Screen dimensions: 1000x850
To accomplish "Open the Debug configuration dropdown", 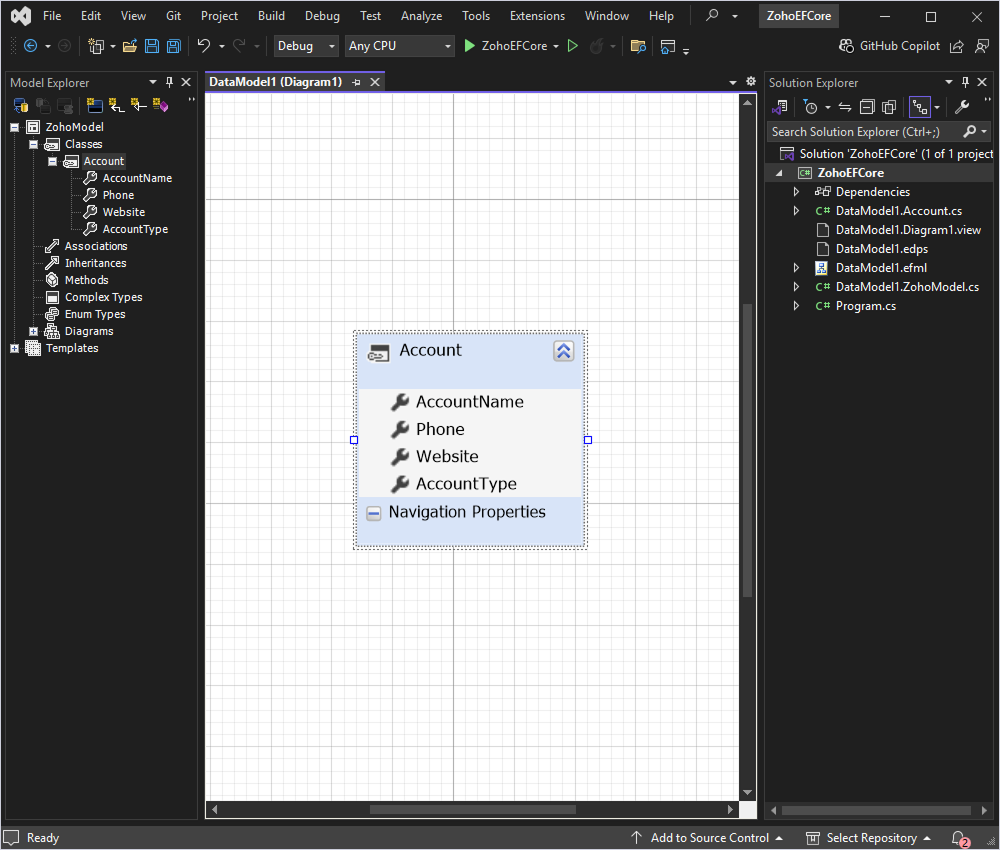I will coord(305,46).
